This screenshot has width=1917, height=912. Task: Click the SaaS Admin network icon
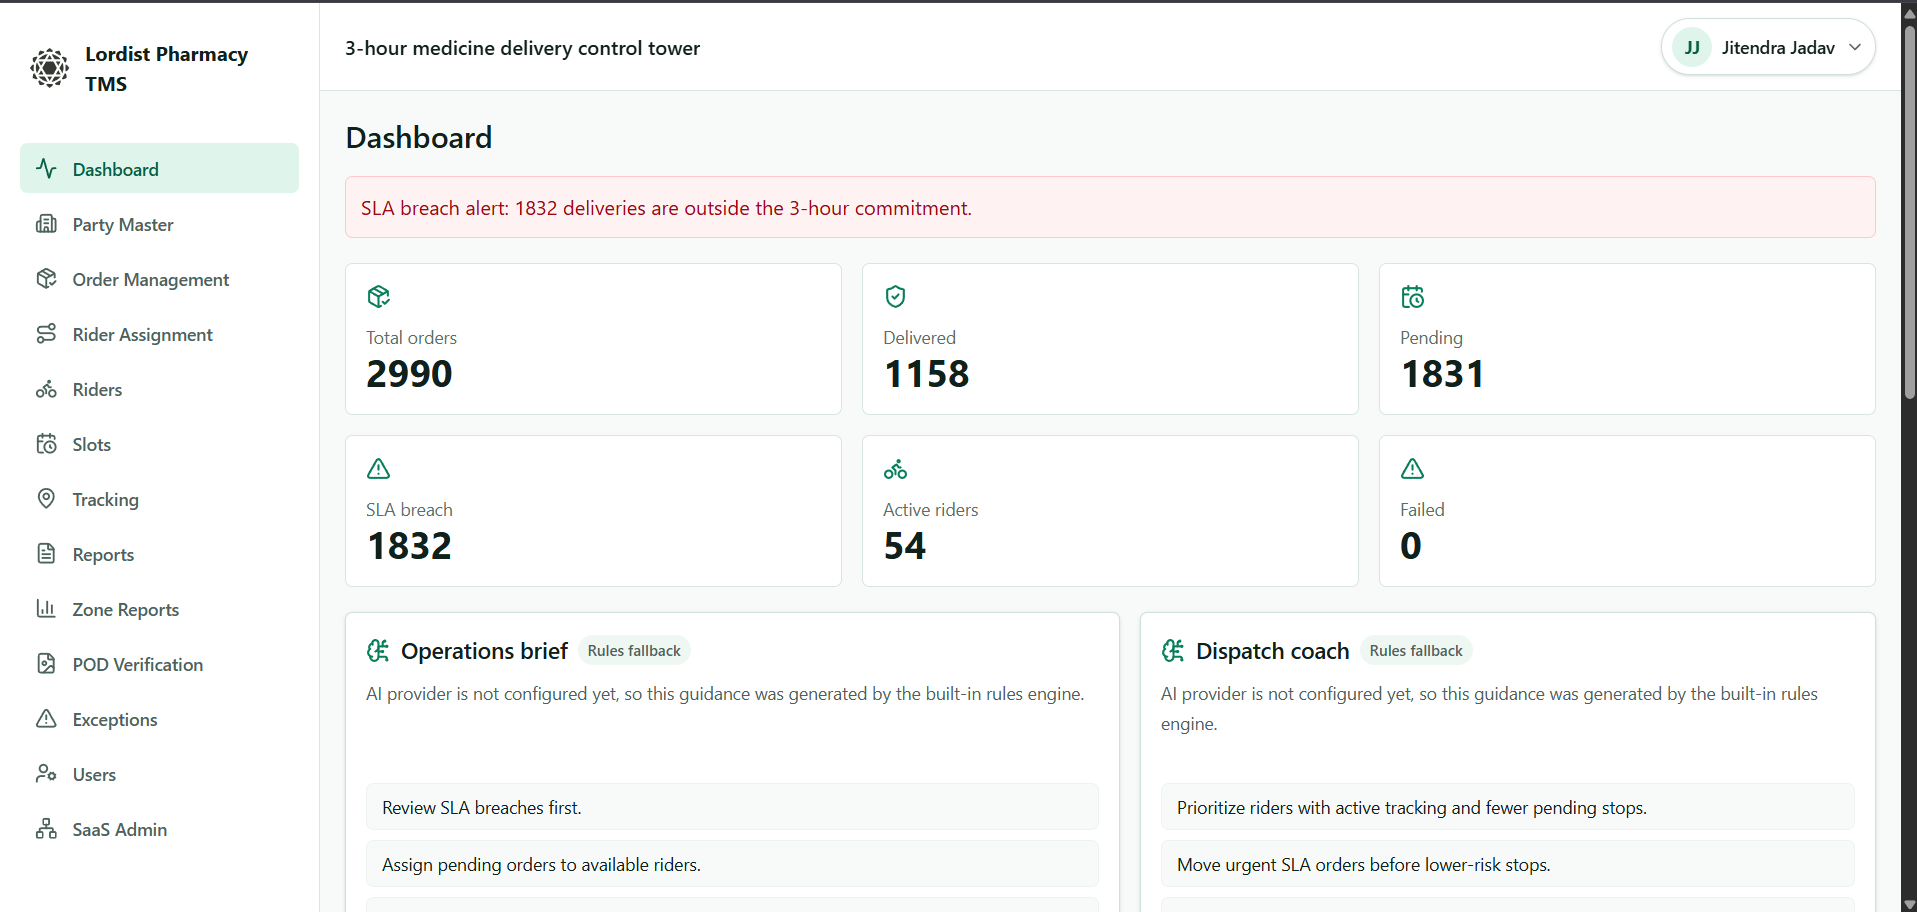point(46,828)
